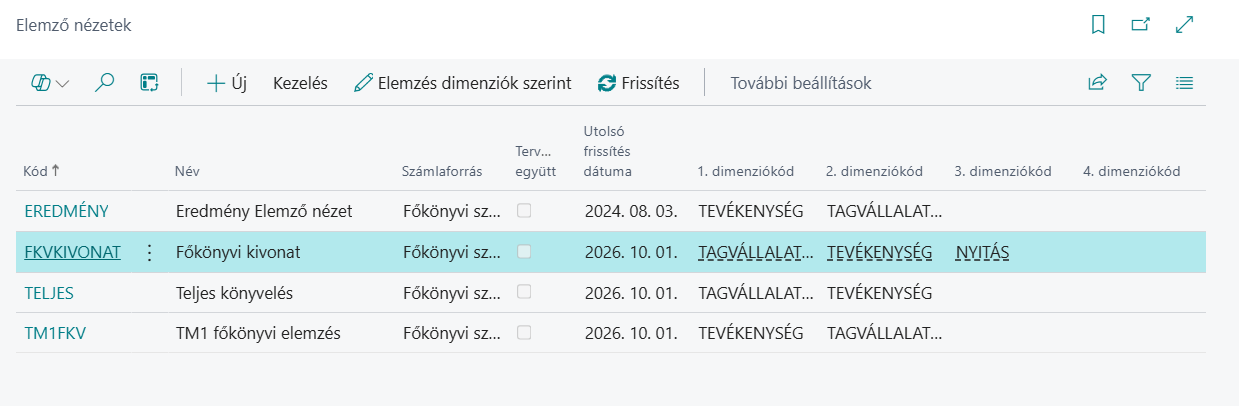Screen dimensions: 1239x406
Task: Open page in new window icon
Action: tap(1141, 26)
